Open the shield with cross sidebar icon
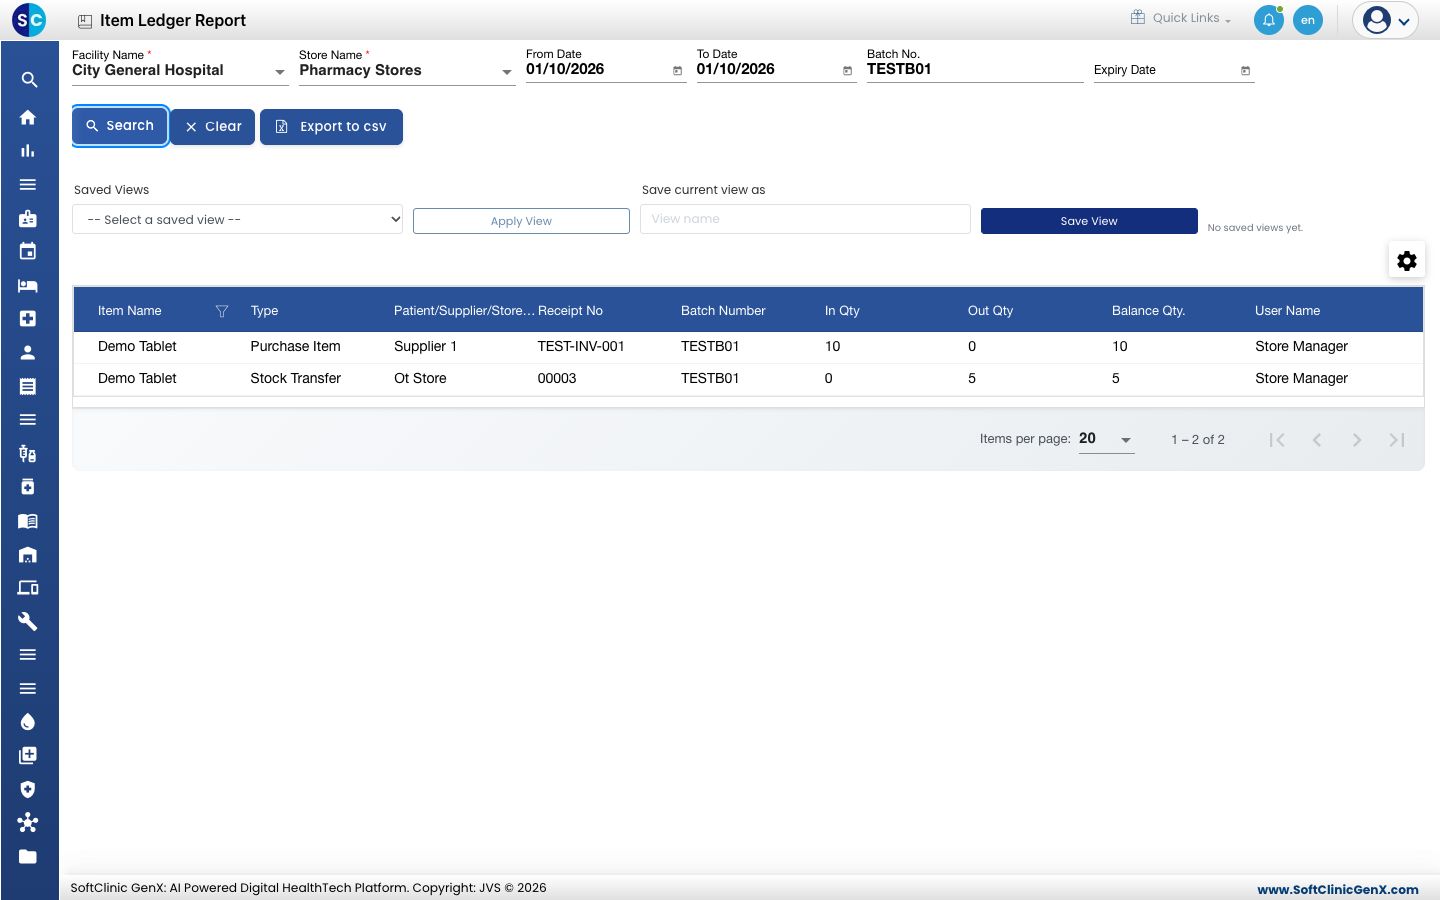The width and height of the screenshot is (1440, 900). coord(28,789)
